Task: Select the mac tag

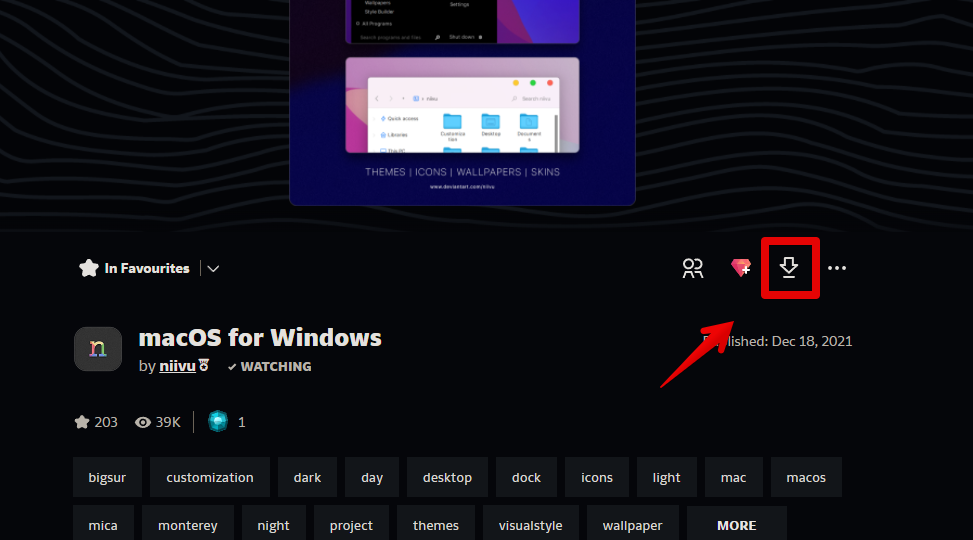Action: point(733,477)
